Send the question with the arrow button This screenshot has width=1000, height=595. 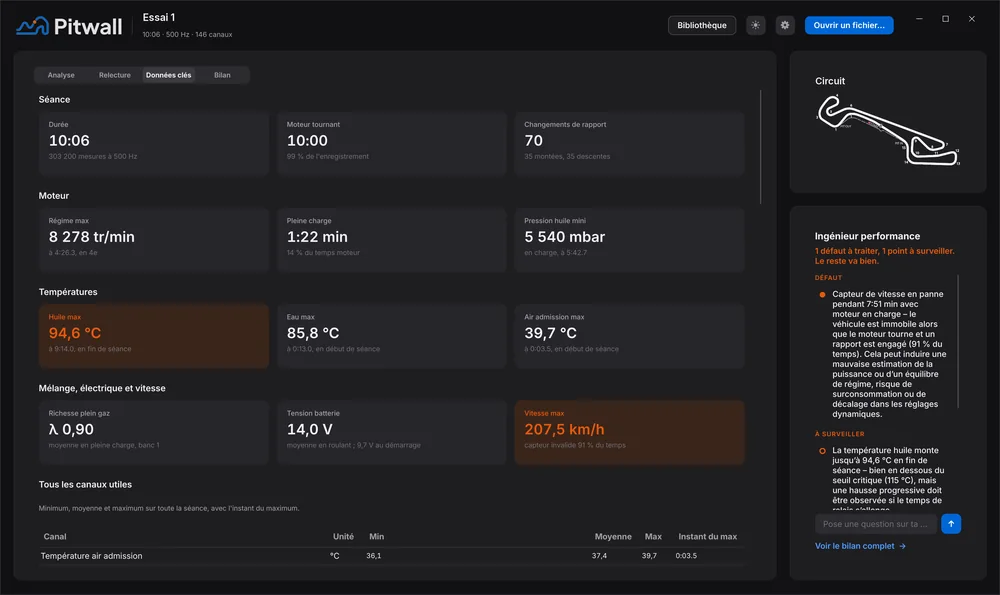pos(951,524)
